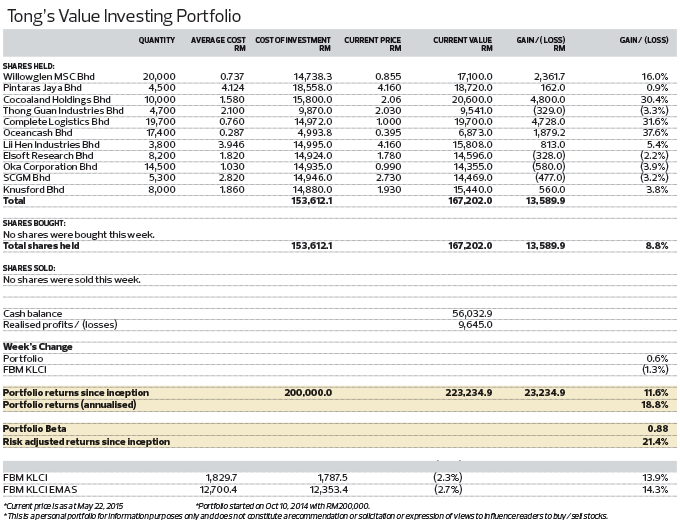680x528 pixels.
Task: Click Willowglen current value 17,100.0
Action: tap(475, 77)
